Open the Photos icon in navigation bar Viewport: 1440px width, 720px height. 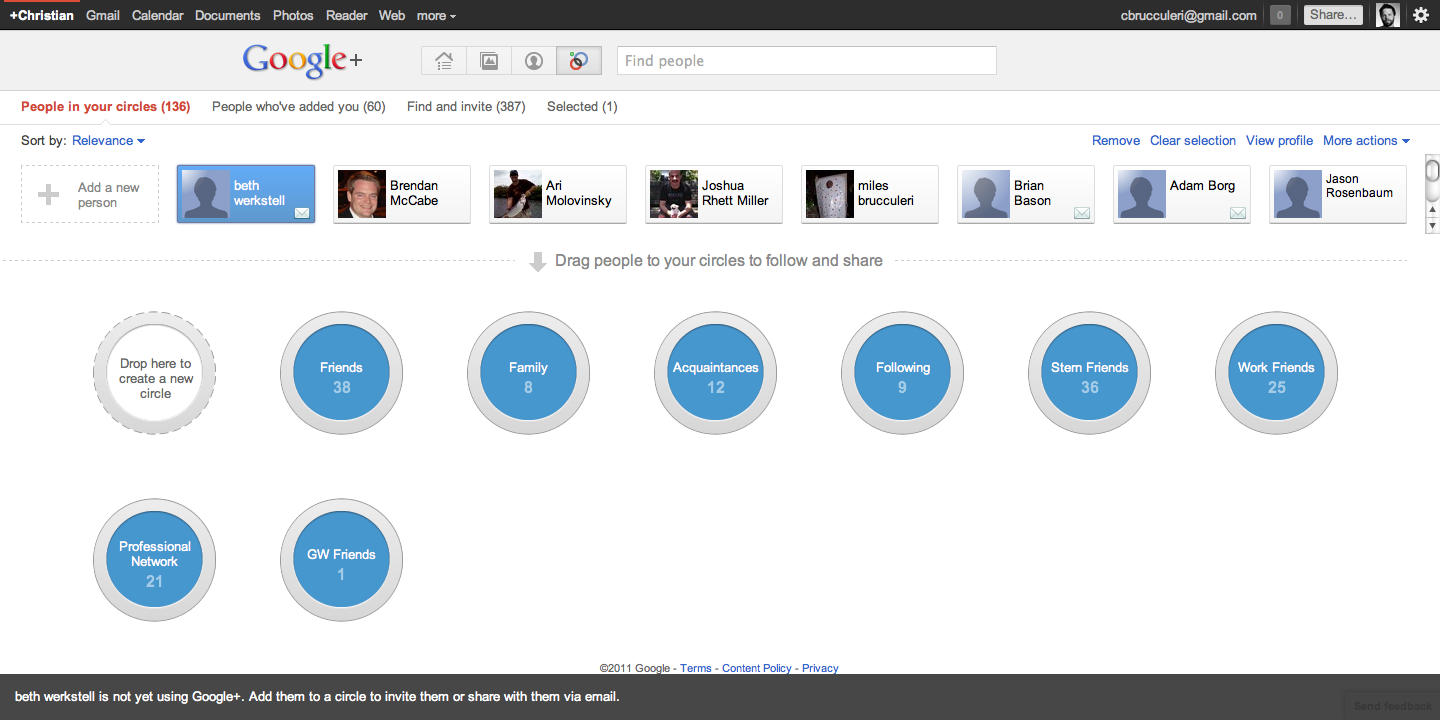(489, 61)
